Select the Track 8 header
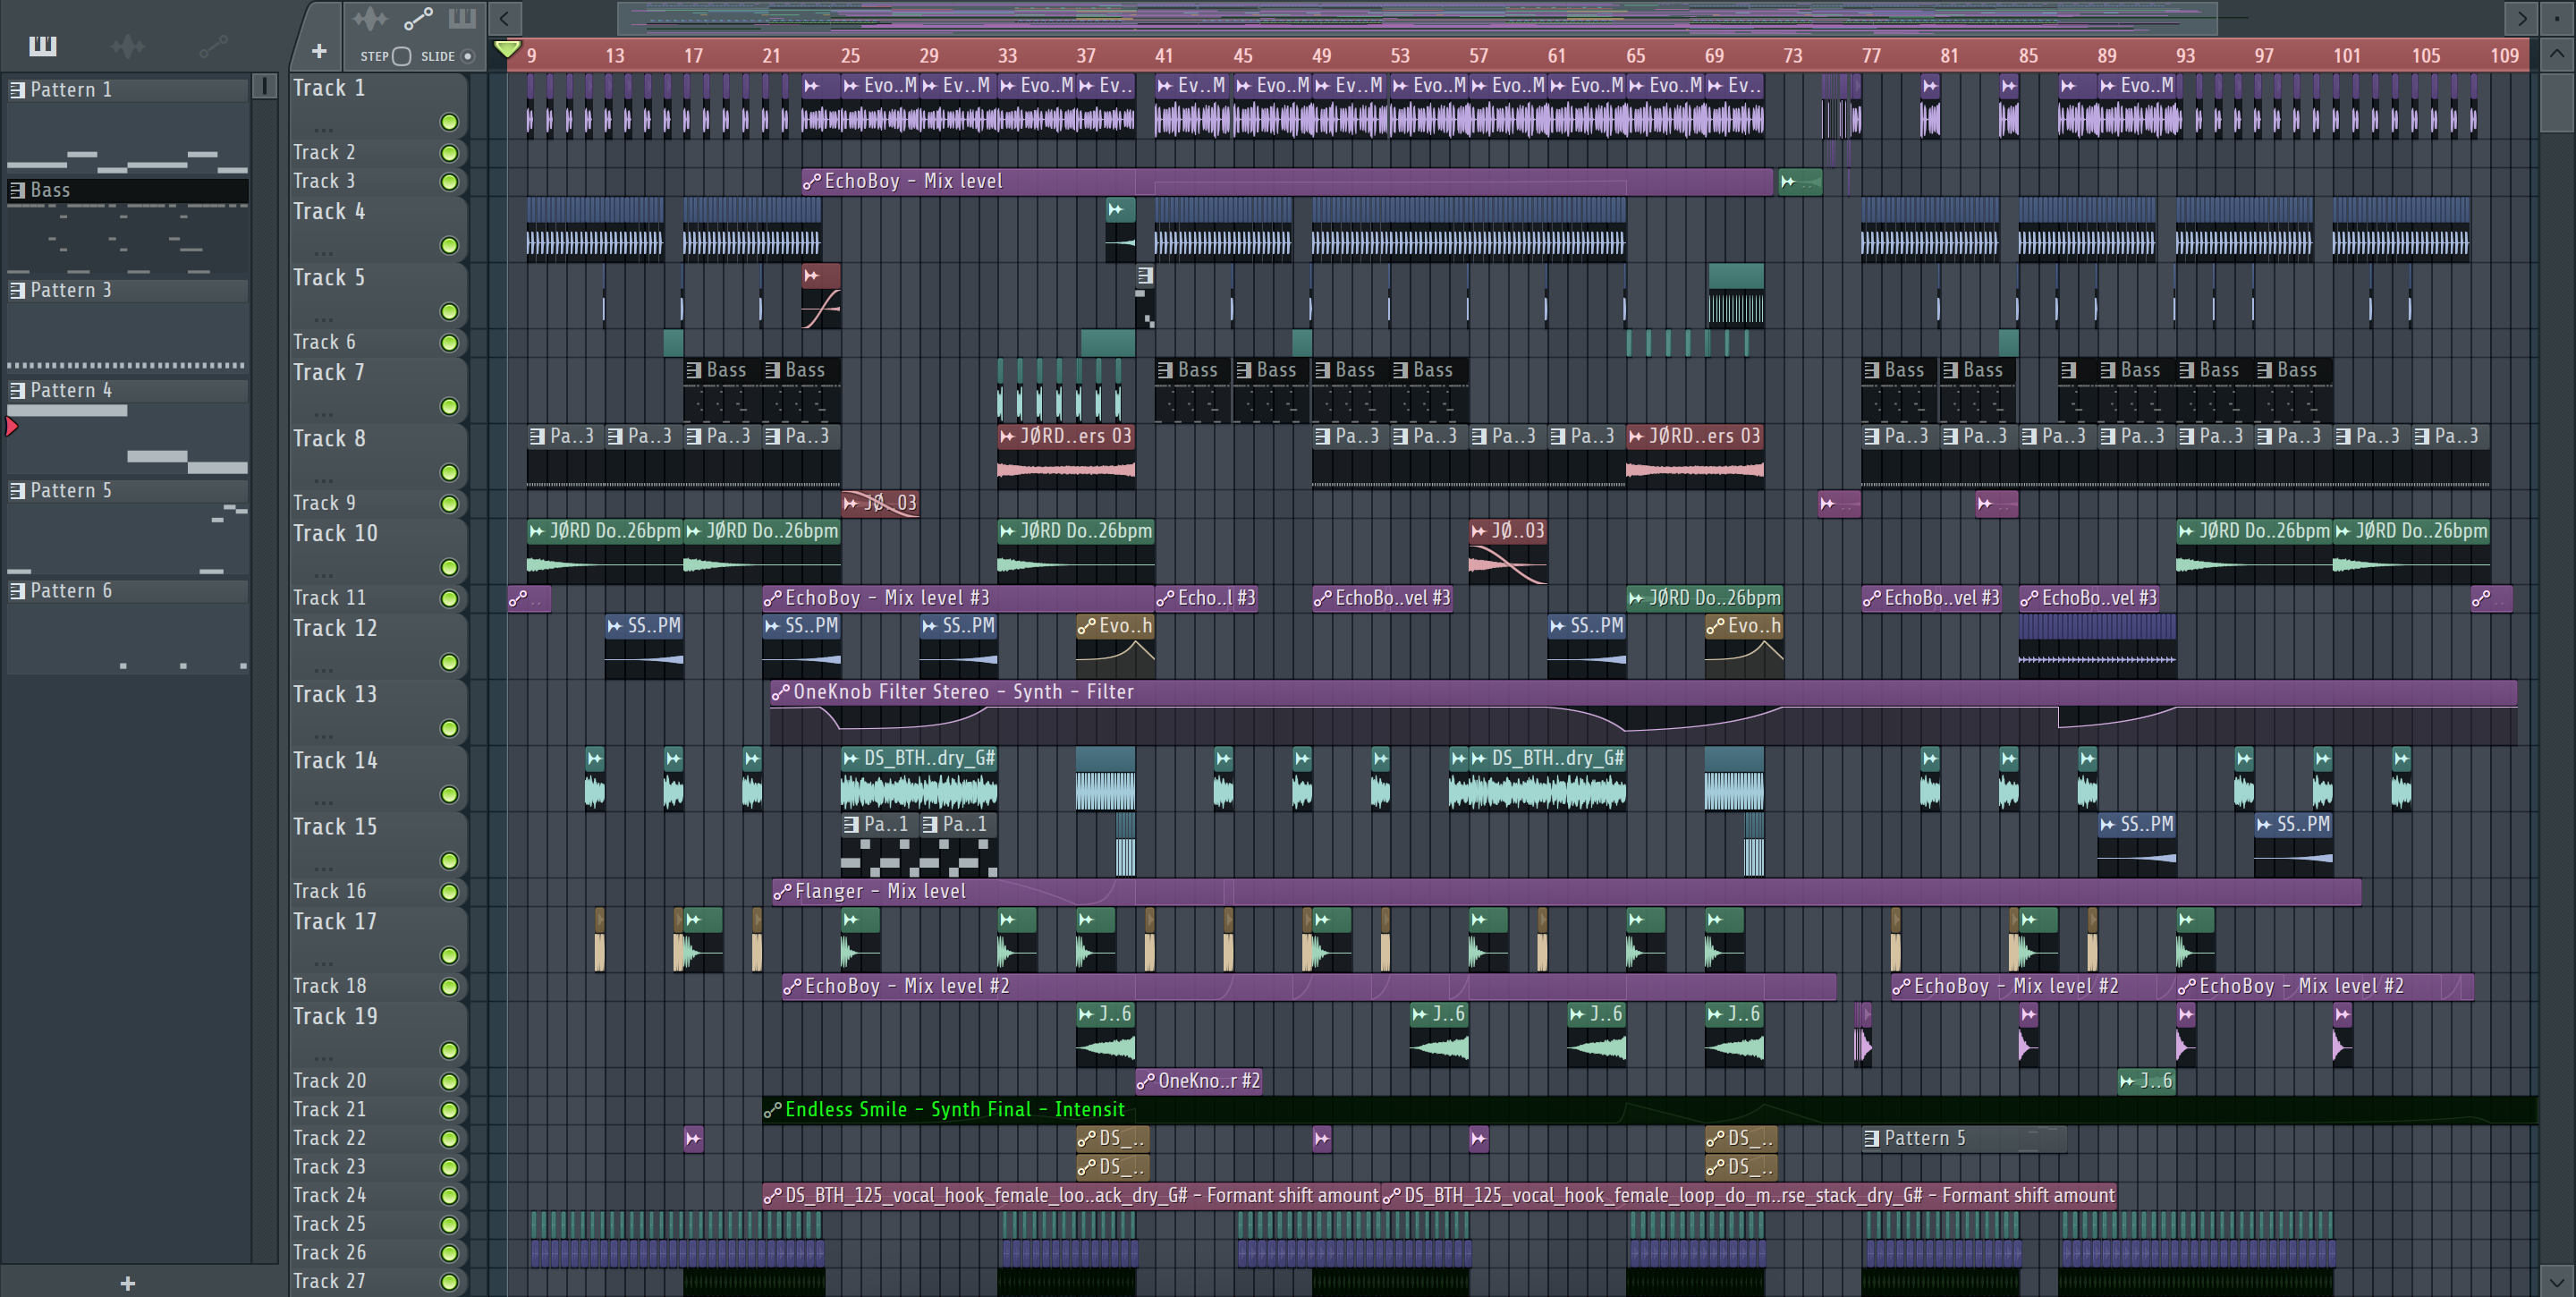 coord(378,456)
